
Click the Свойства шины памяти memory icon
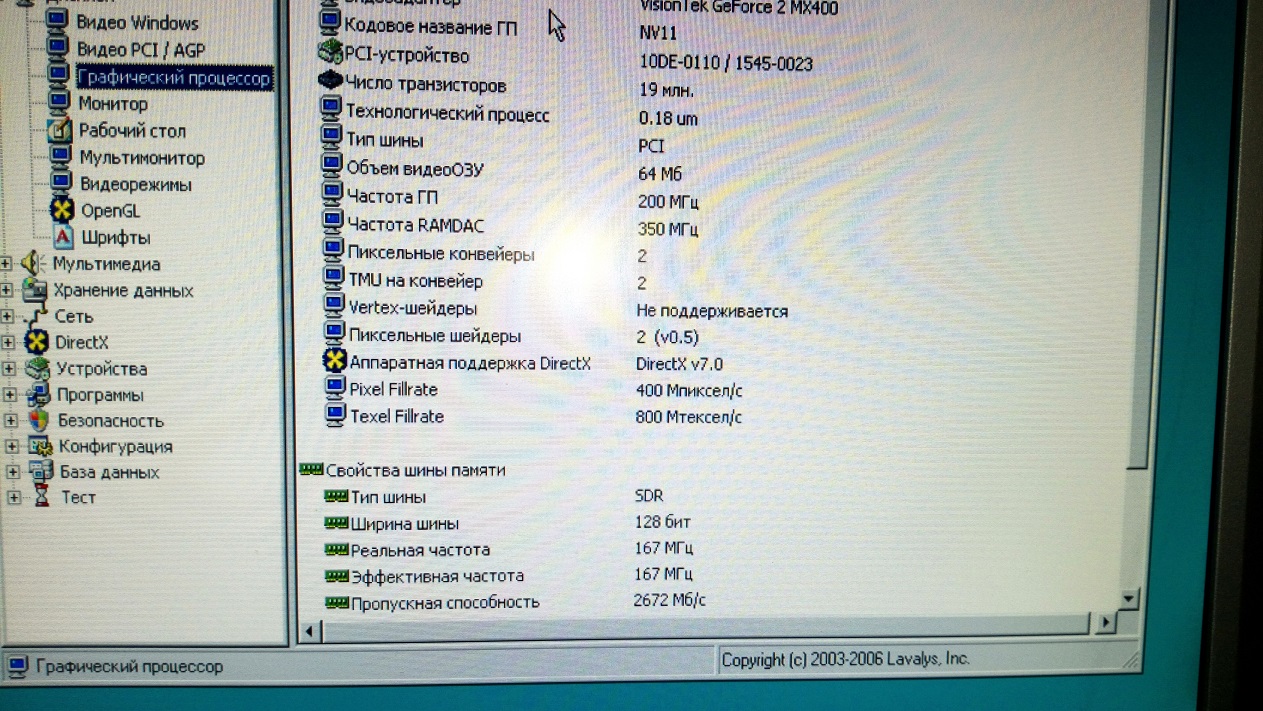pos(312,469)
